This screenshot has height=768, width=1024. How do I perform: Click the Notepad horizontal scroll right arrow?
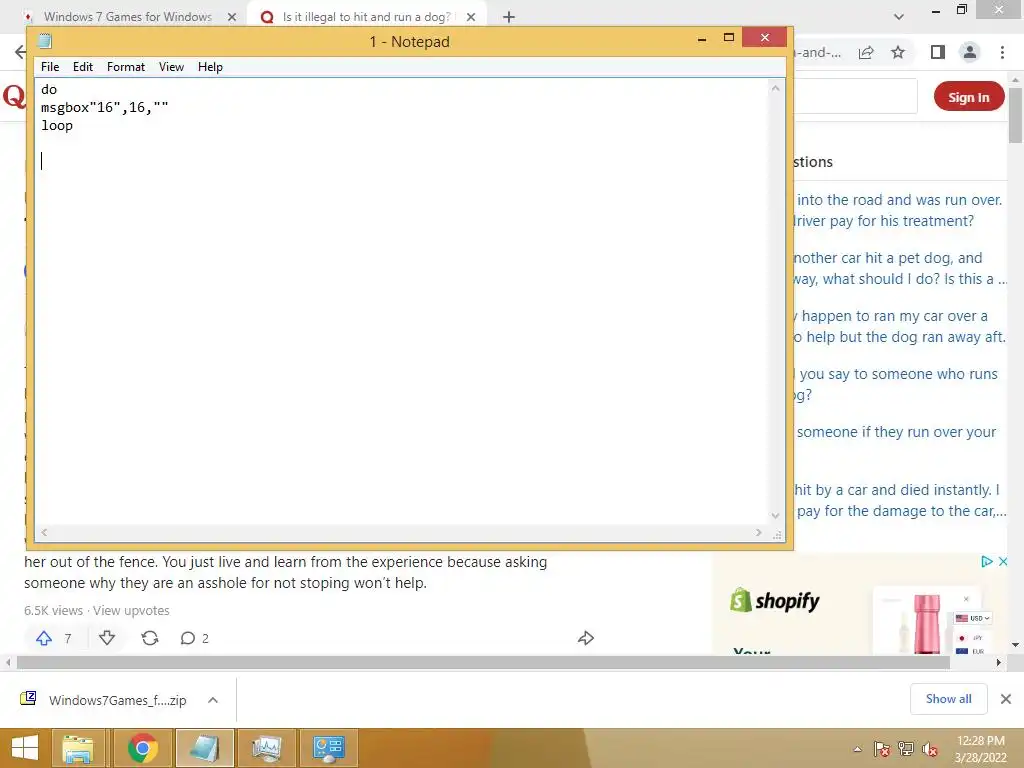pyautogui.click(x=758, y=533)
